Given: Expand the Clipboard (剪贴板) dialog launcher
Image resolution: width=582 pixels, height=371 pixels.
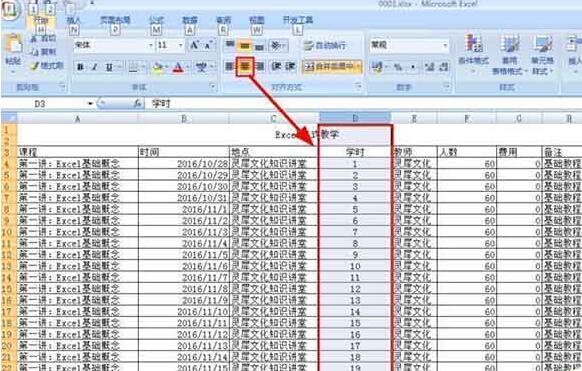Looking at the screenshot, I should [x=62, y=87].
